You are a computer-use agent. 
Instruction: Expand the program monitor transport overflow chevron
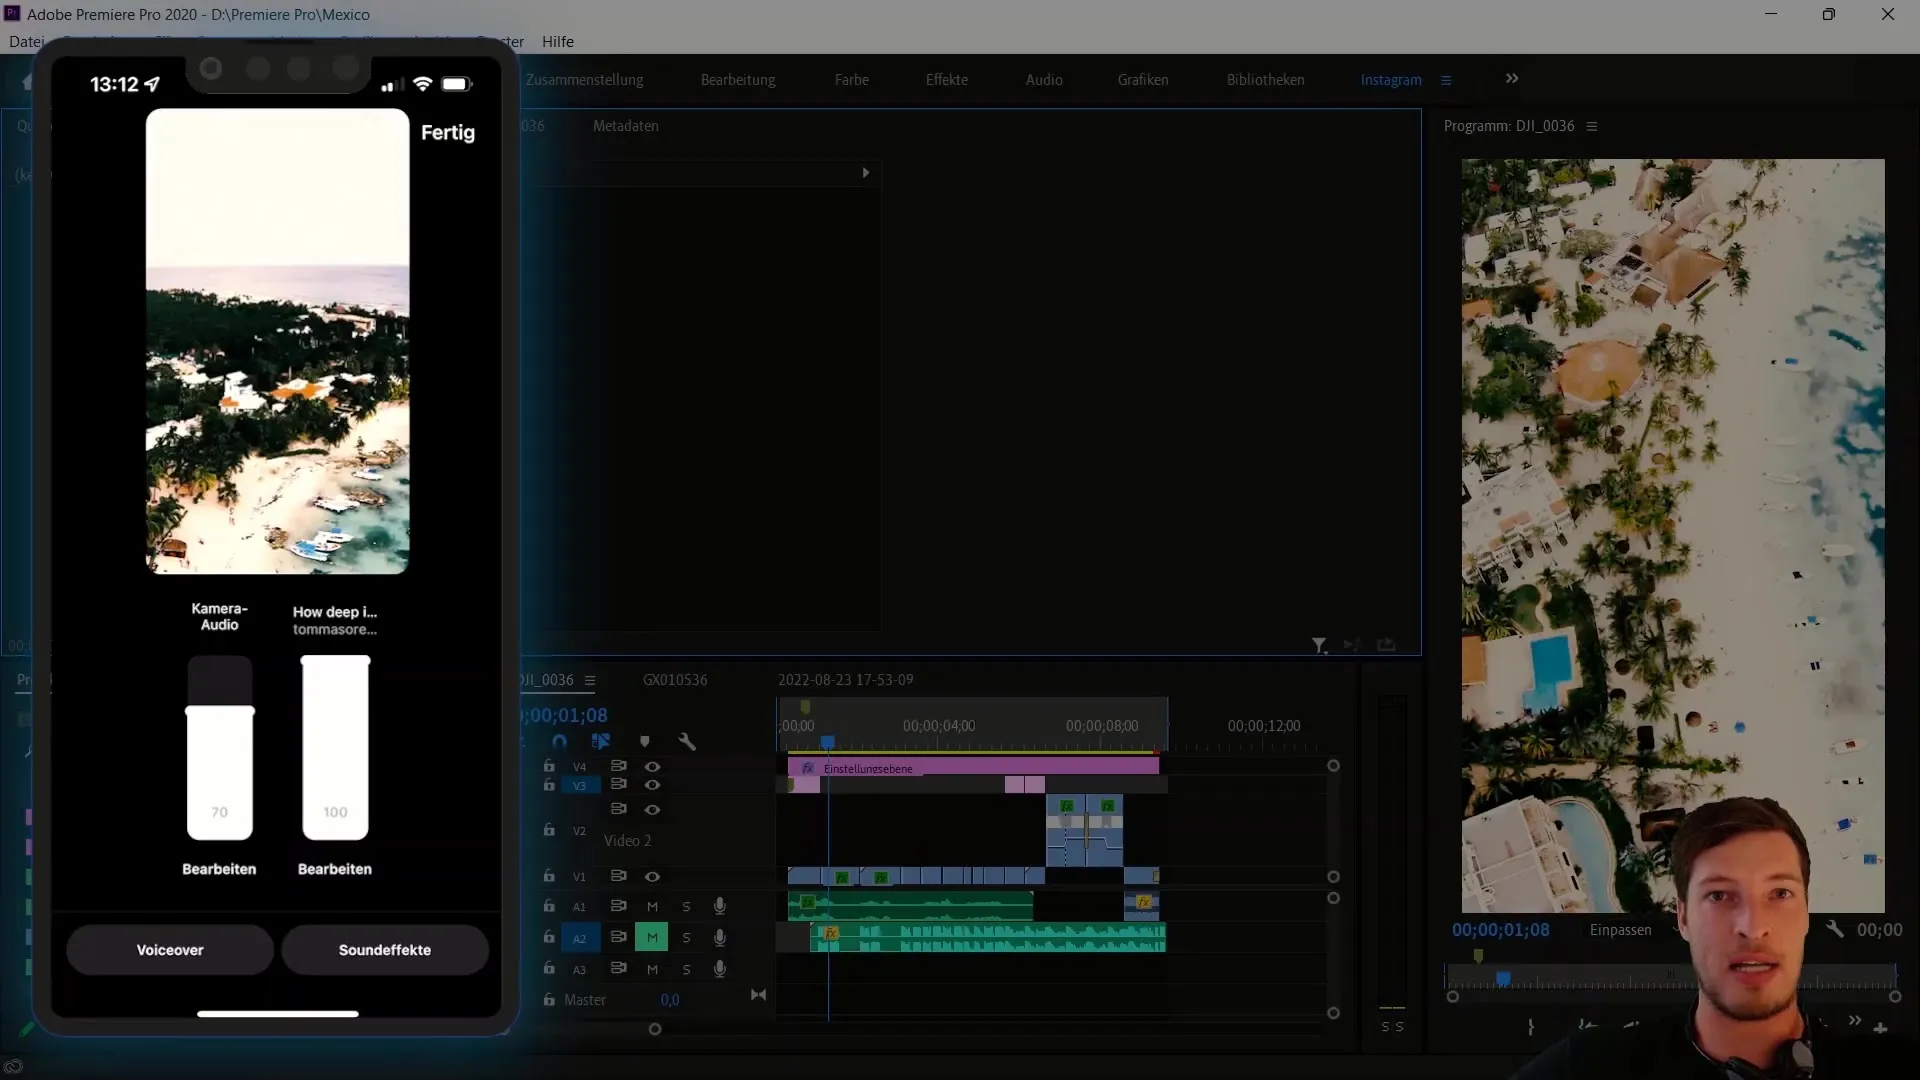[1855, 1021]
